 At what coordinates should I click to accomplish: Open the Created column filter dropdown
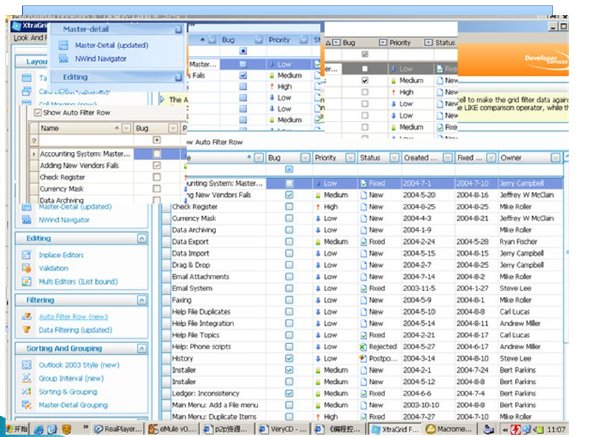coord(447,158)
